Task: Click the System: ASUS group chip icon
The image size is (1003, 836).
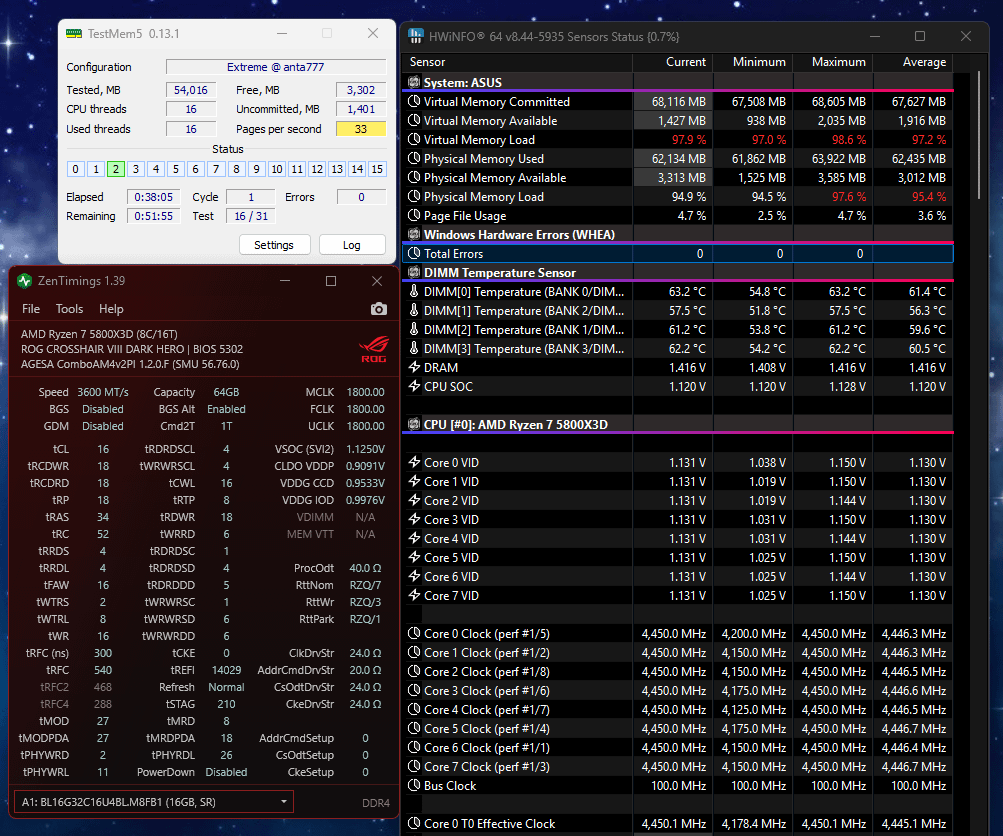Action: point(414,83)
